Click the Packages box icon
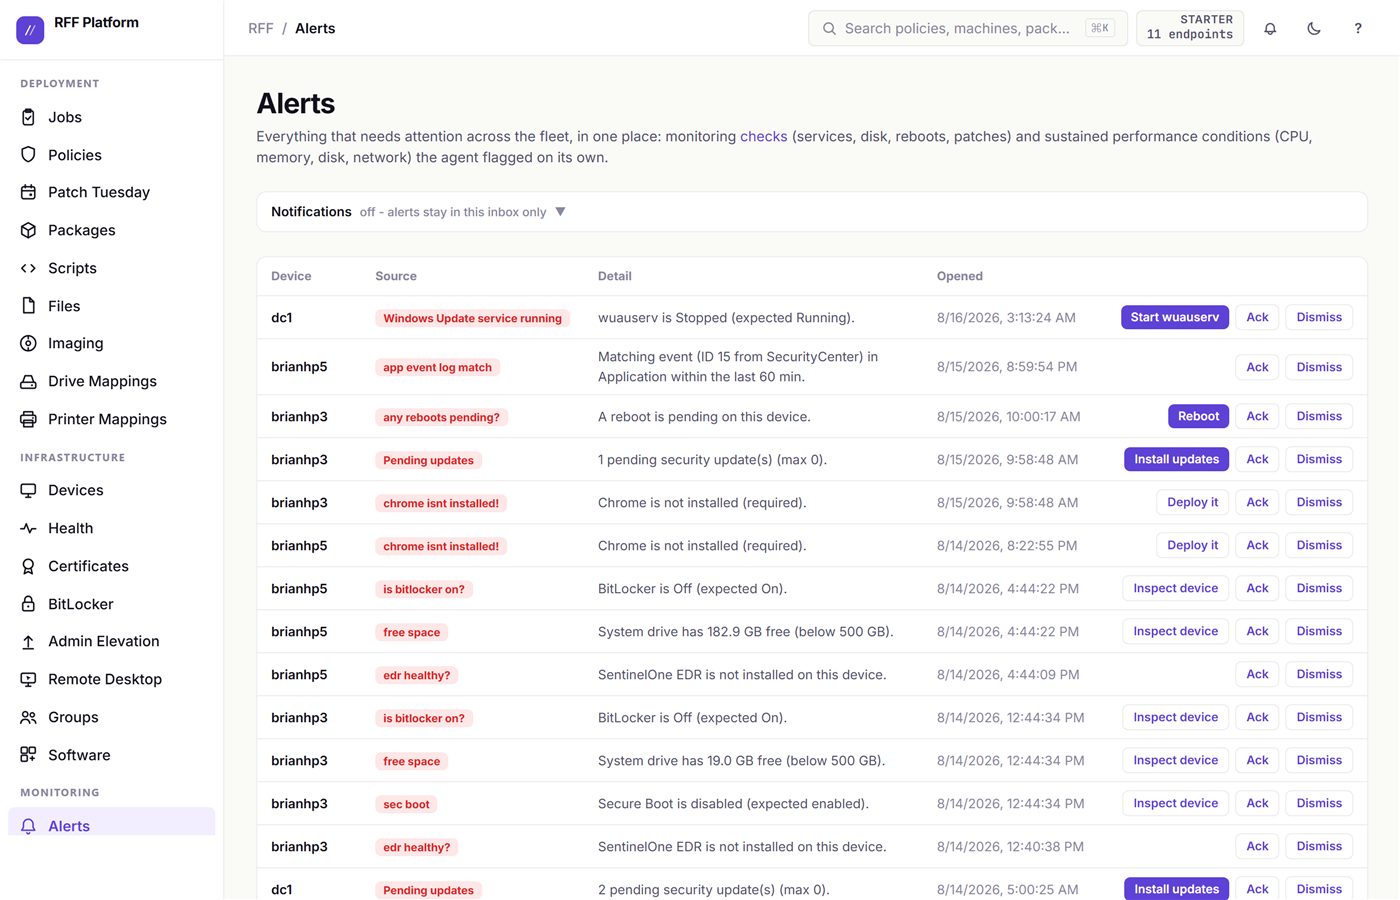Viewport: 1400px width, 900px height. point(28,230)
